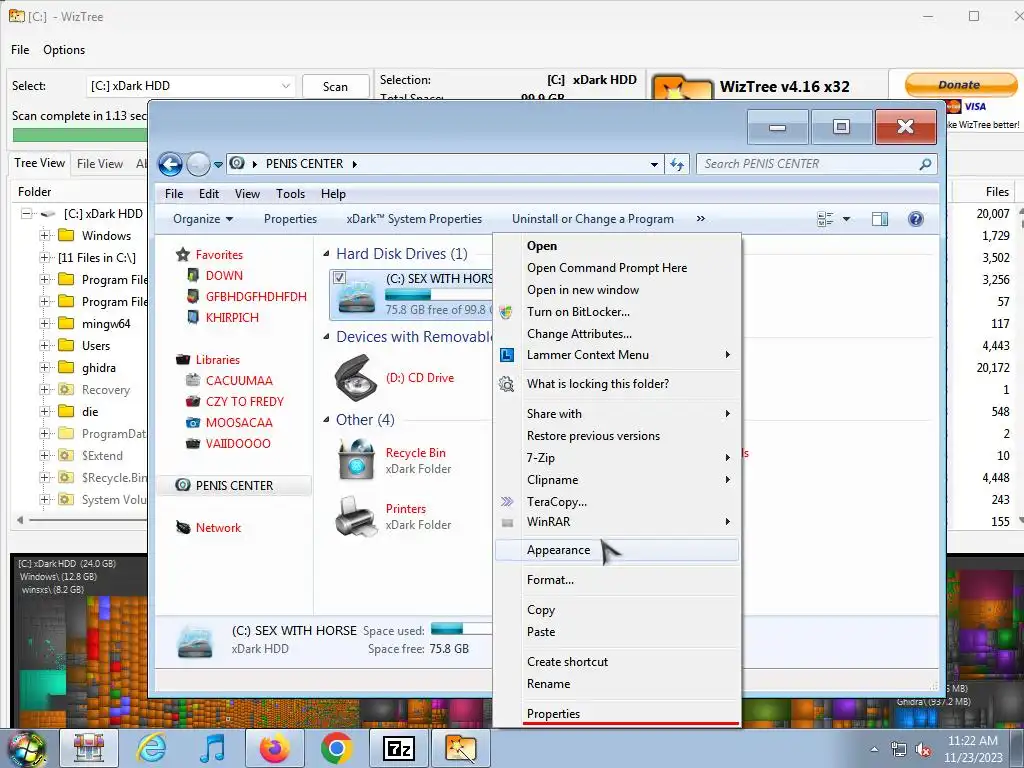This screenshot has height=768, width=1024.
Task: Choose Appearance in the context menu
Action: 617,550
